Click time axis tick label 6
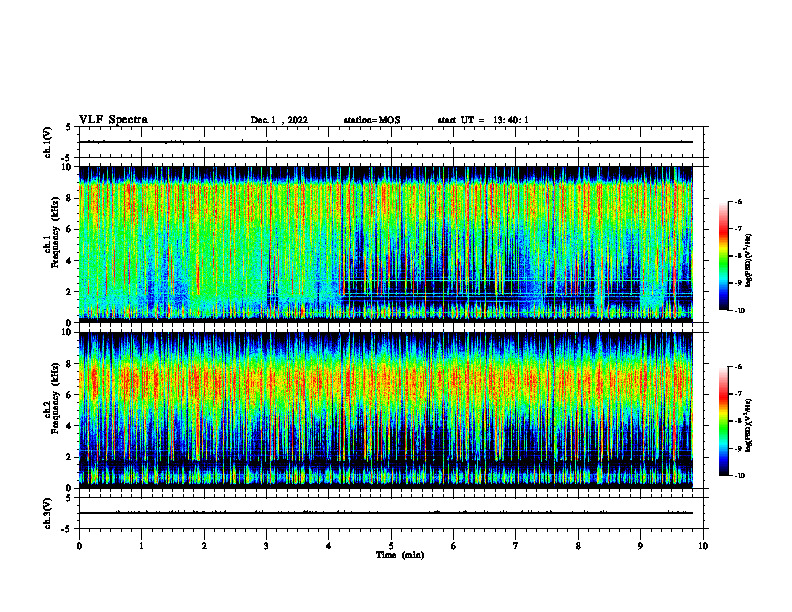The width and height of the screenshot is (792, 612). coord(454,546)
